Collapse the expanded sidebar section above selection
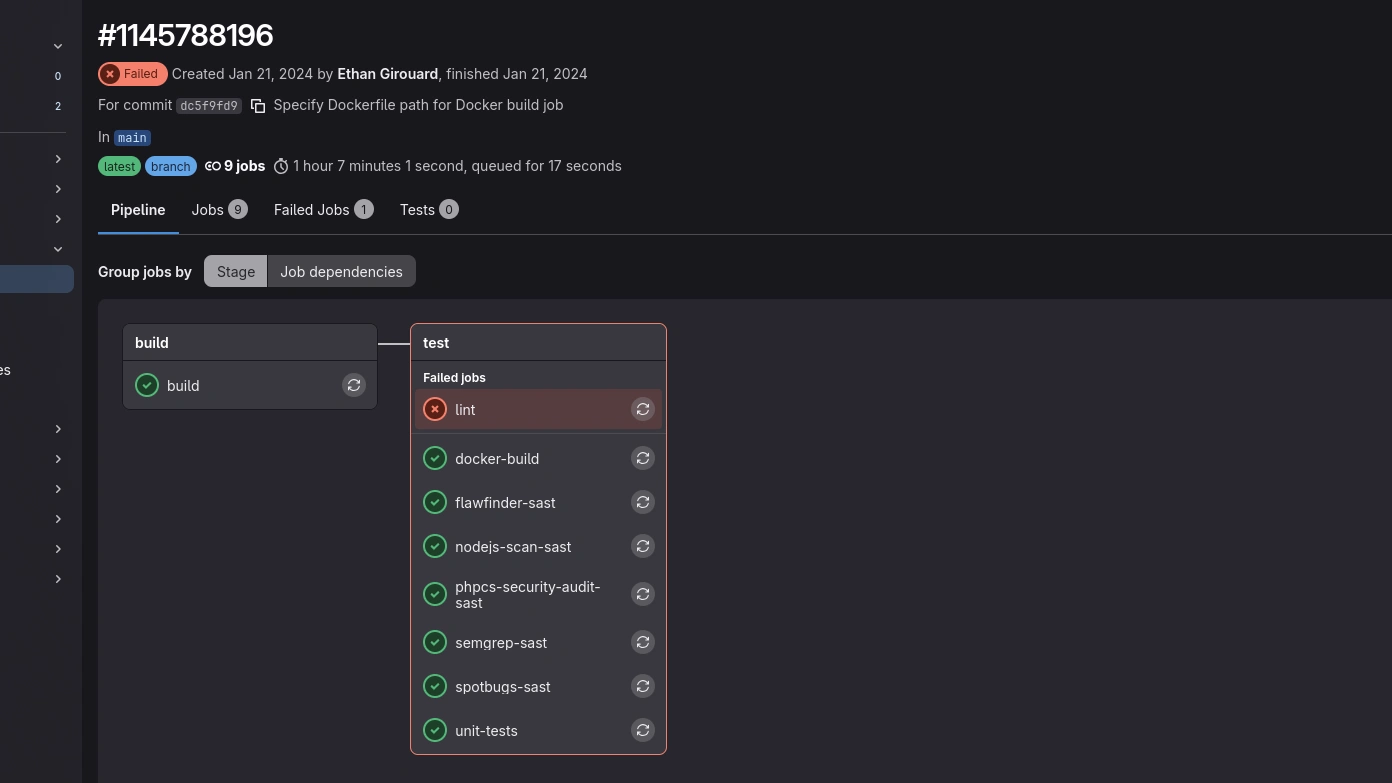 pyautogui.click(x=58, y=249)
